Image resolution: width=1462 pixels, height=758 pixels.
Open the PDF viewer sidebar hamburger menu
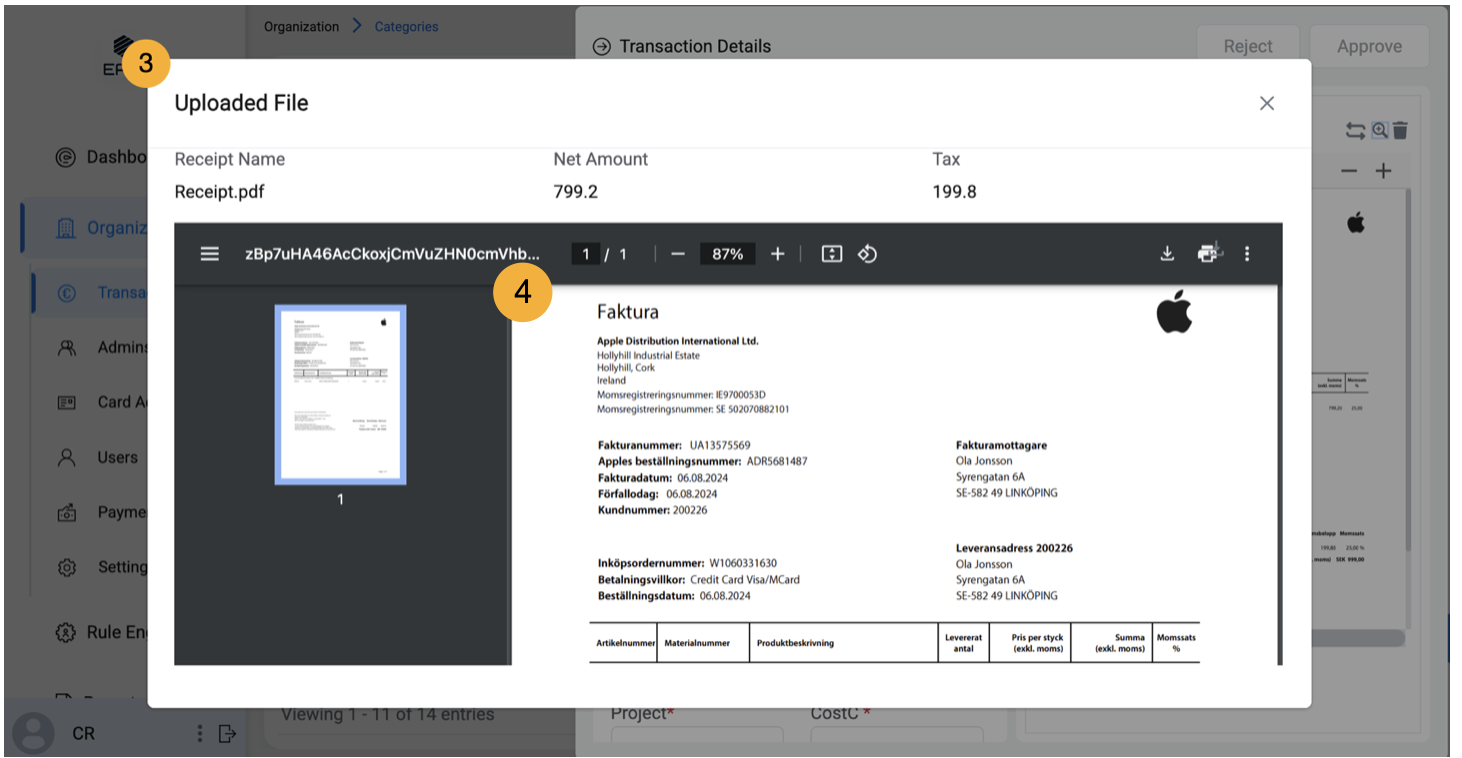point(210,254)
